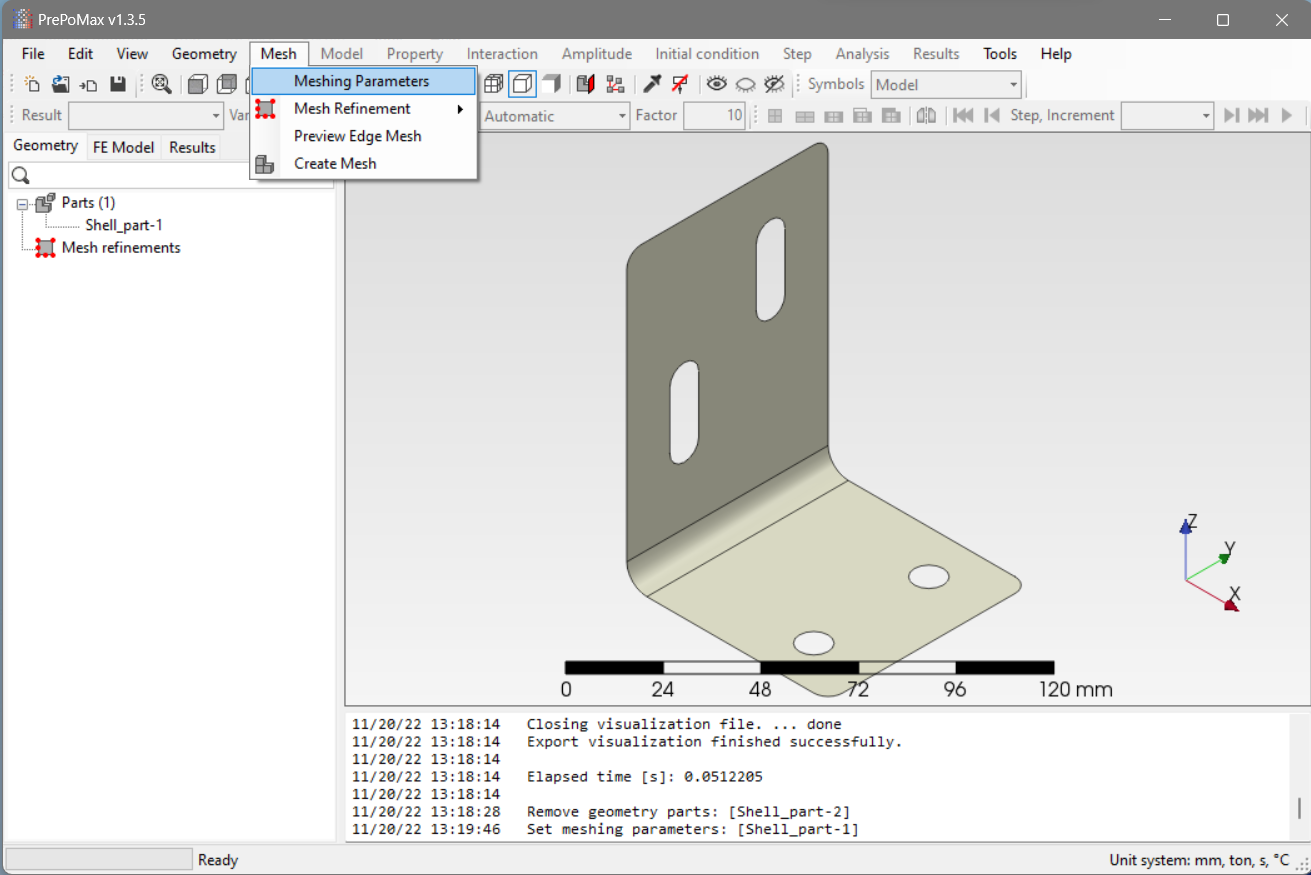The height and width of the screenshot is (875, 1311).
Task: Open the Symbols Model dropdown
Action: click(1011, 84)
